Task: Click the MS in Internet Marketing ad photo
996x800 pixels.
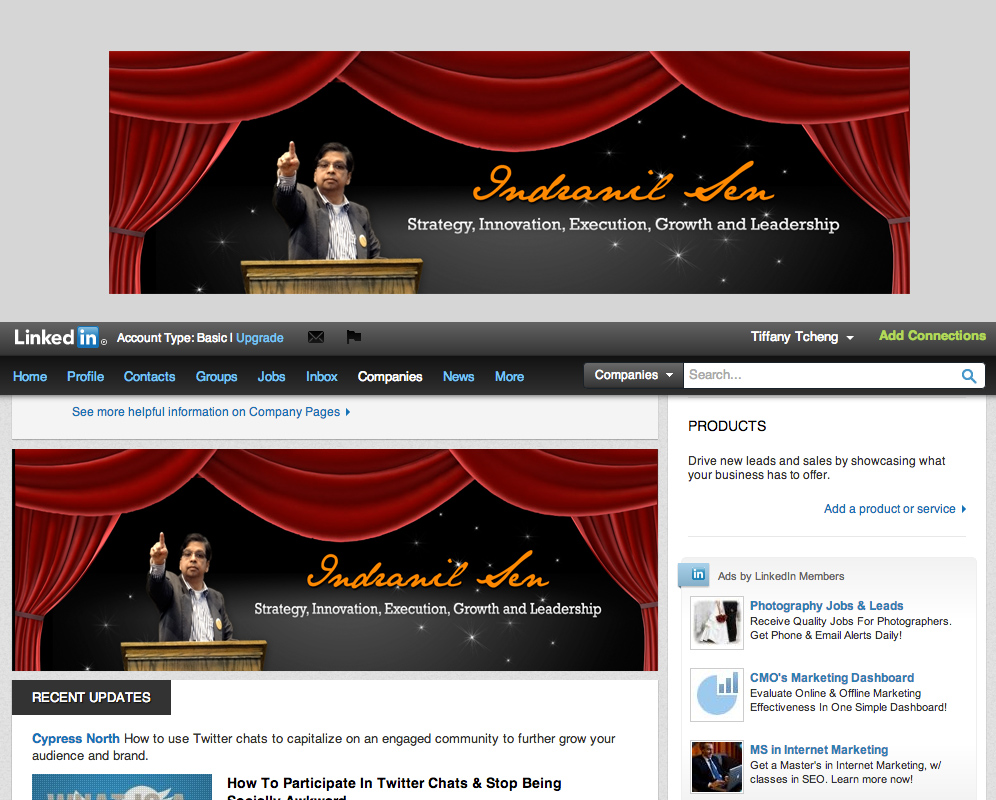Action: [716, 766]
